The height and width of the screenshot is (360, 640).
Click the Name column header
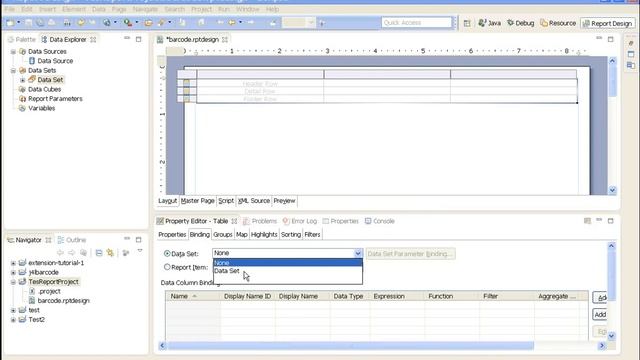[193, 296]
